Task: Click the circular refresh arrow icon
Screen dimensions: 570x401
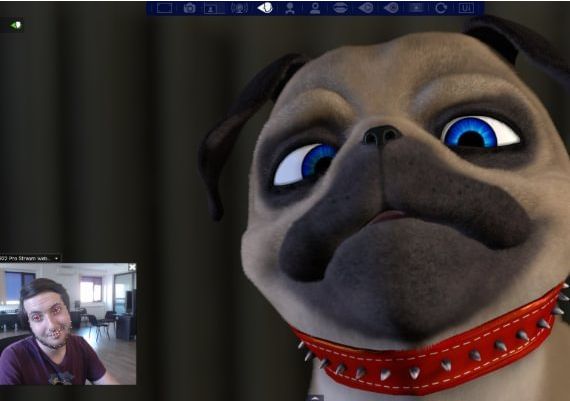Action: pos(441,8)
